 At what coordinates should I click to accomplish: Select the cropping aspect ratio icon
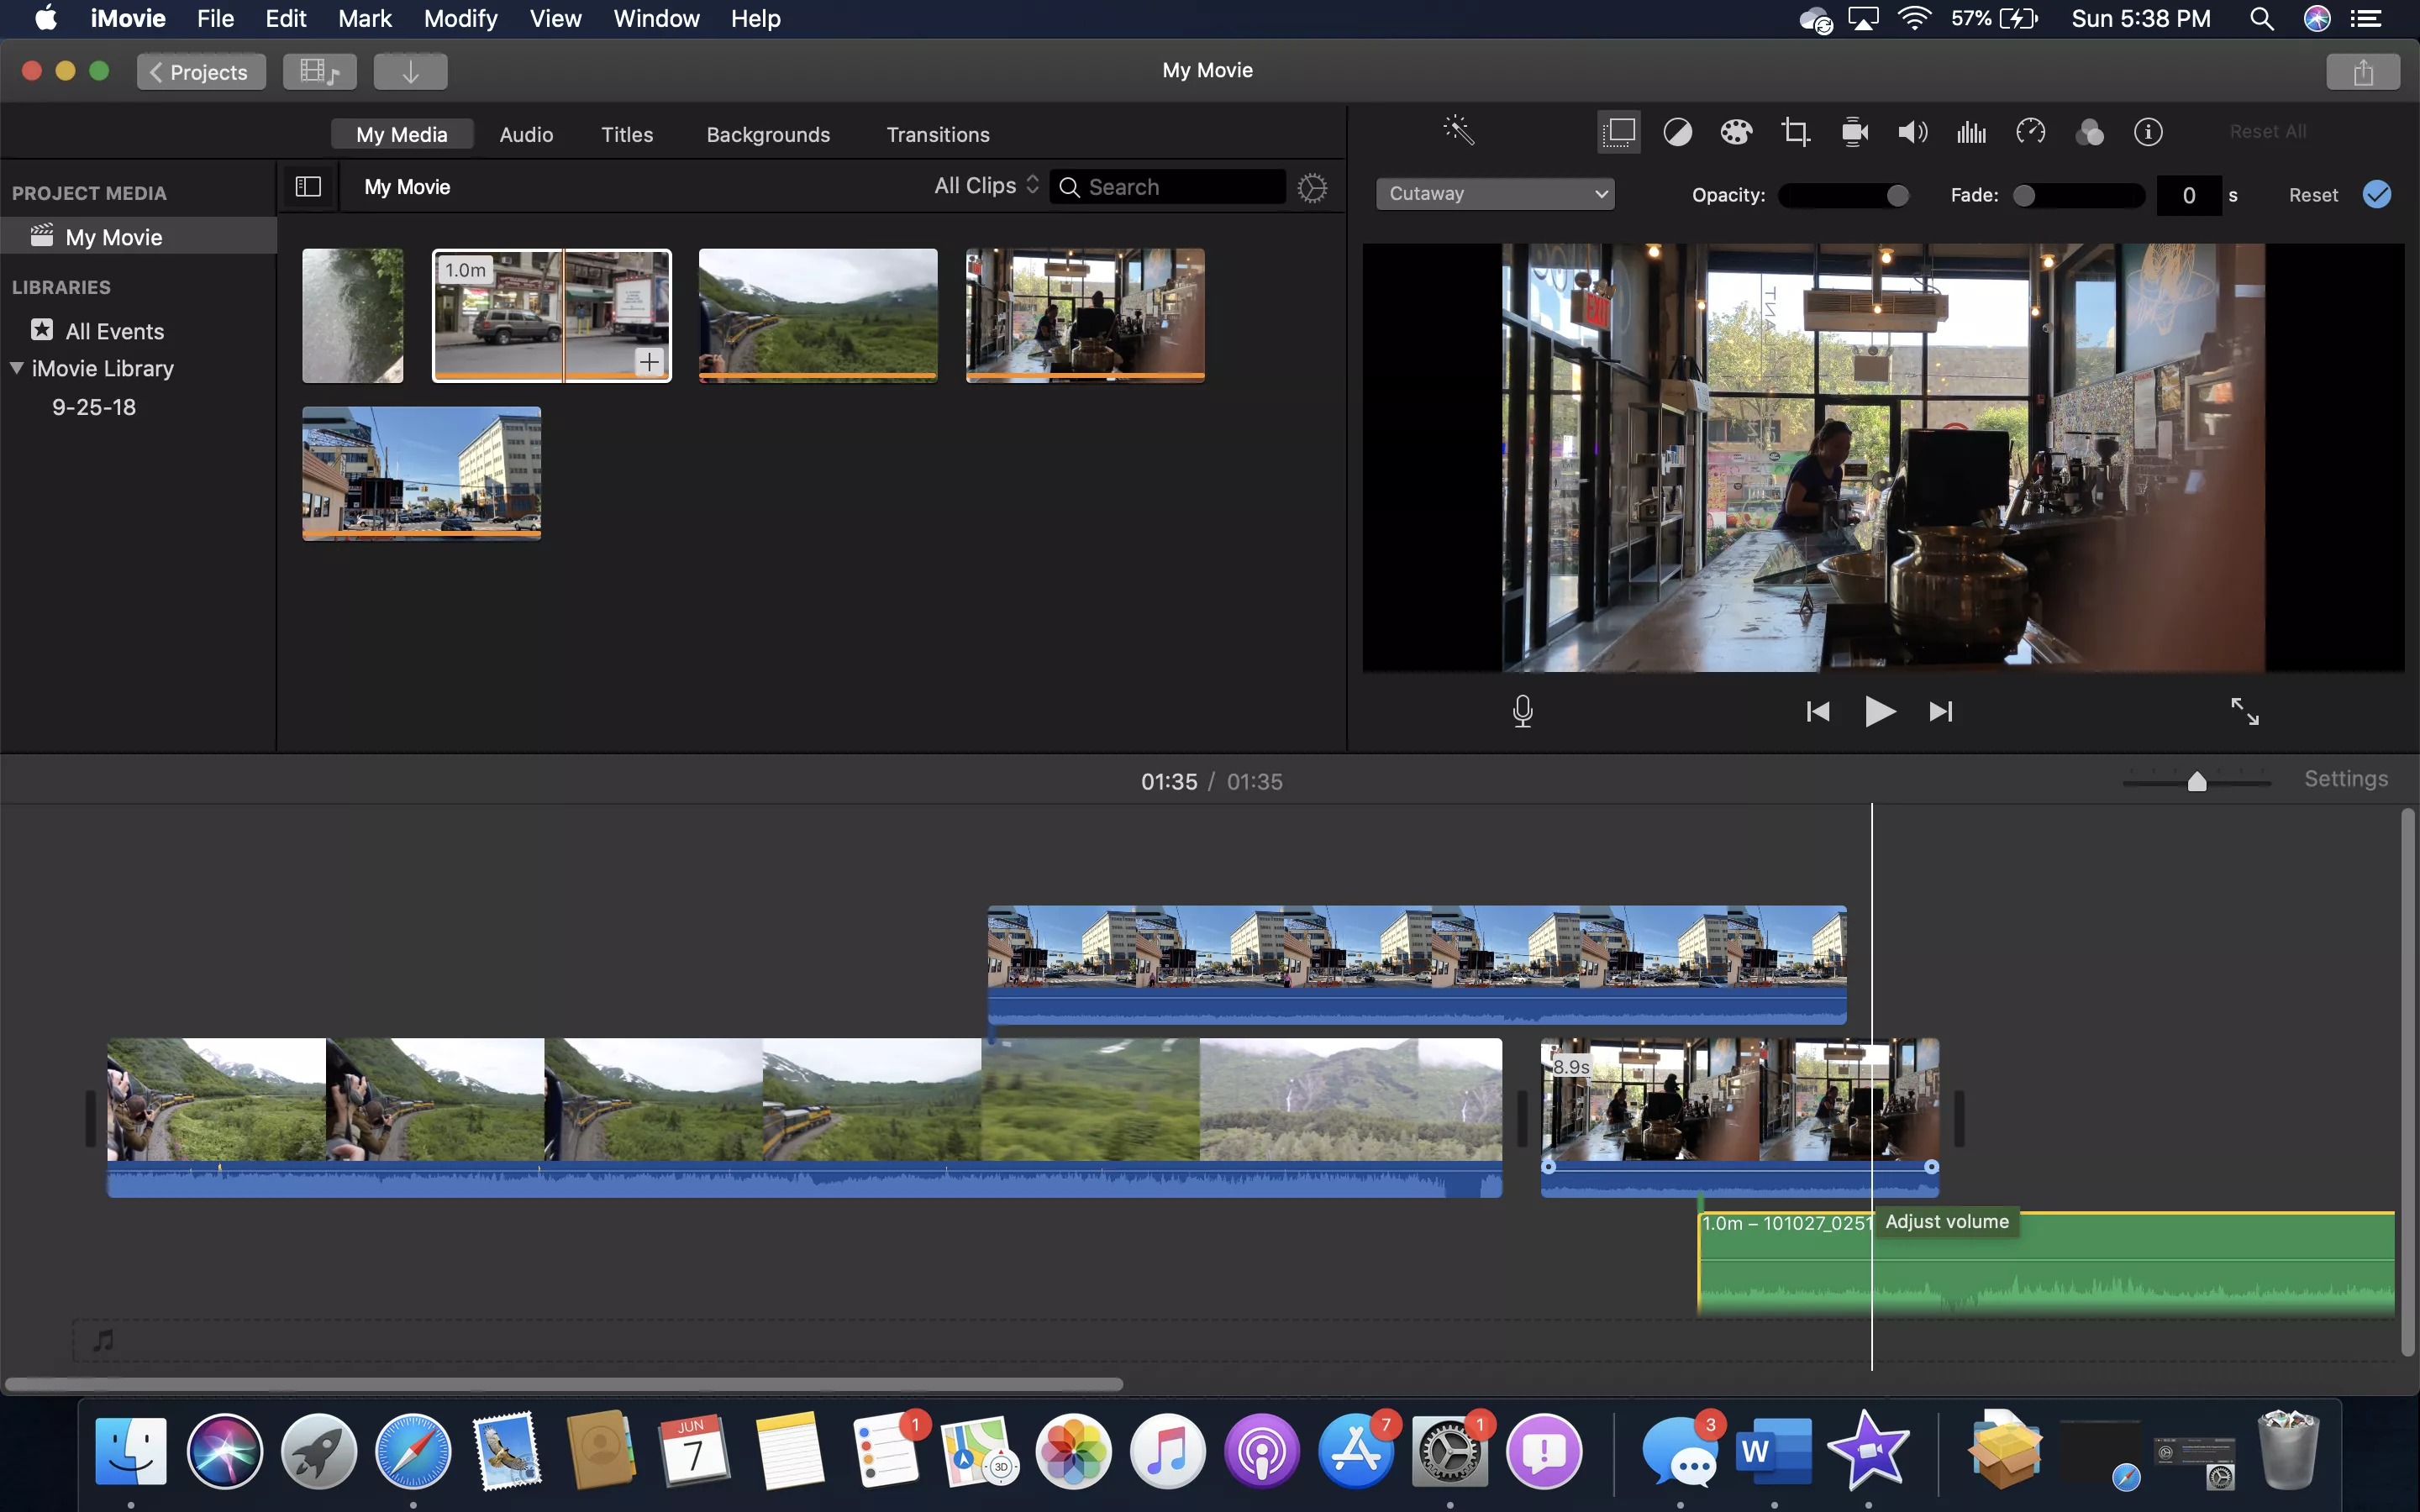point(1795,131)
